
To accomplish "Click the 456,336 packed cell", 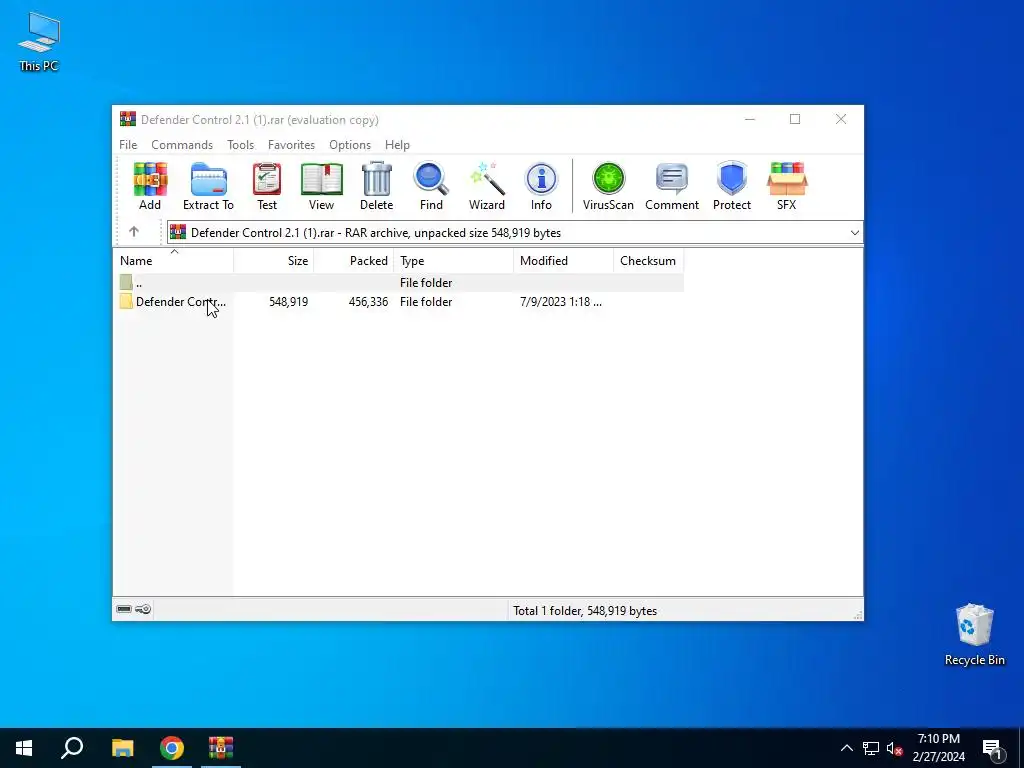I will coord(368,302).
